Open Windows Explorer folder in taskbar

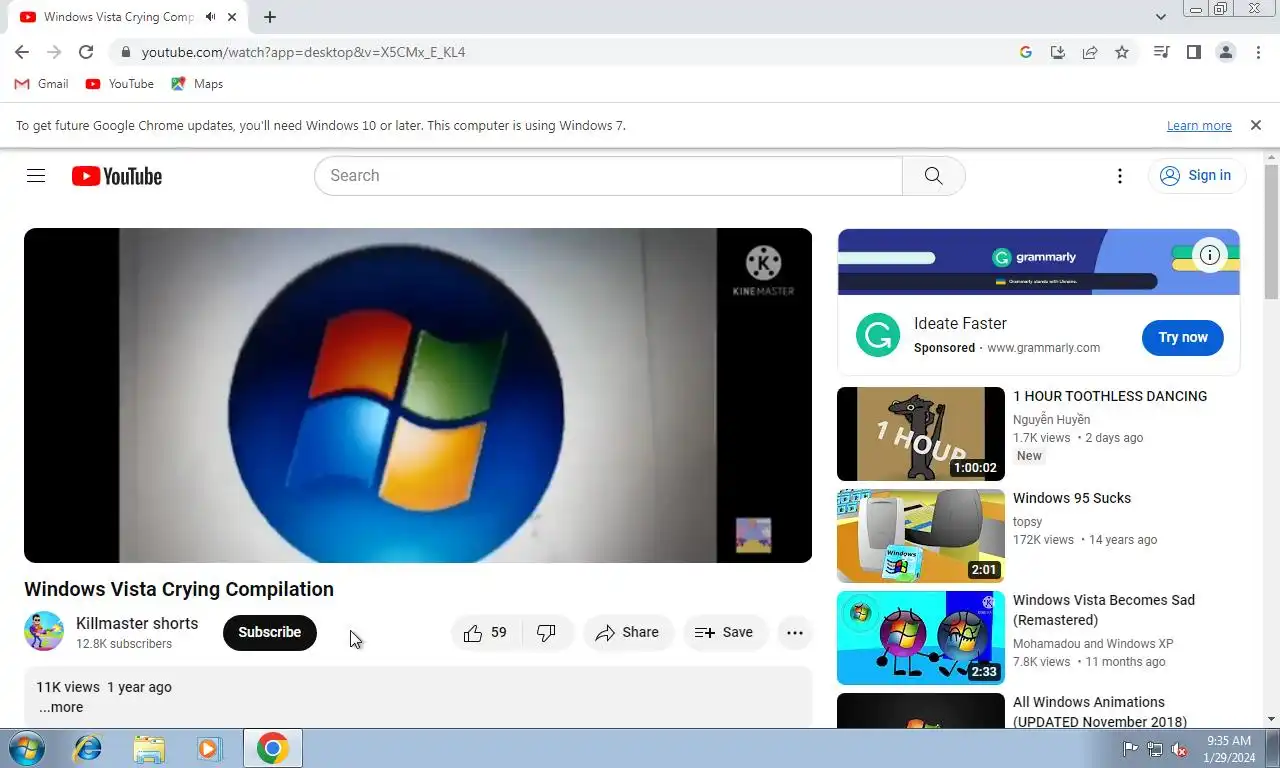[149, 748]
